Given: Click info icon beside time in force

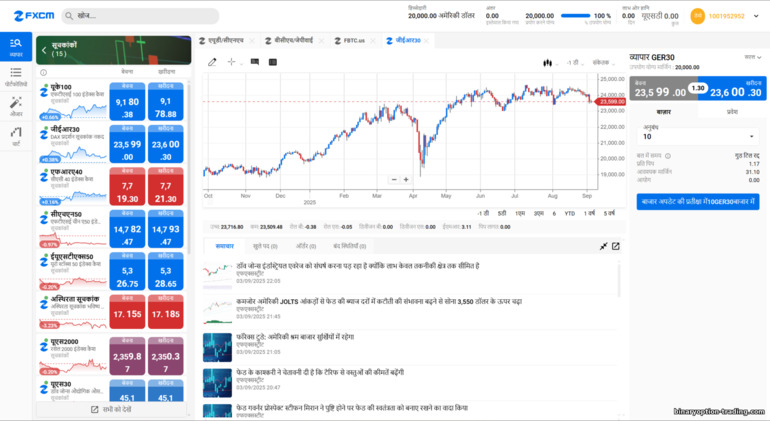Looking at the screenshot, I should [668, 156].
